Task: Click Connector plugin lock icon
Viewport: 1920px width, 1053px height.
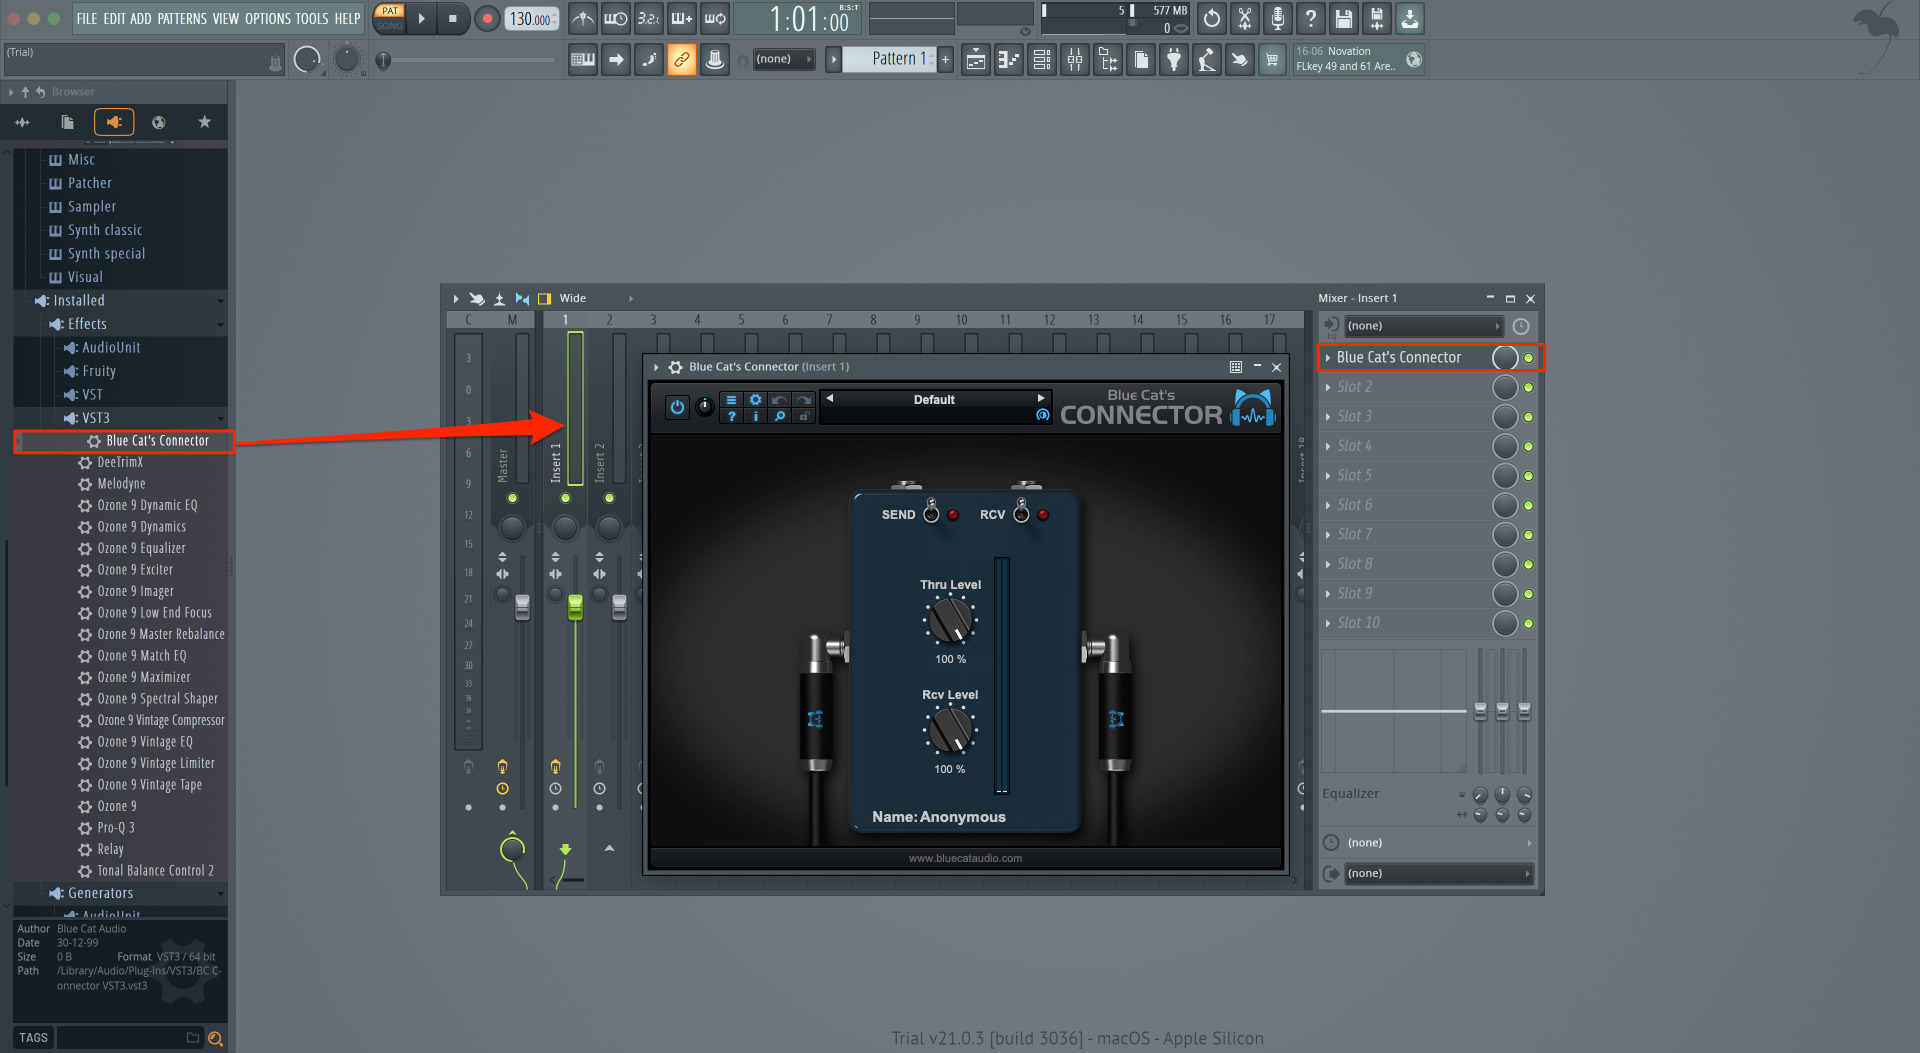Action: coord(804,416)
